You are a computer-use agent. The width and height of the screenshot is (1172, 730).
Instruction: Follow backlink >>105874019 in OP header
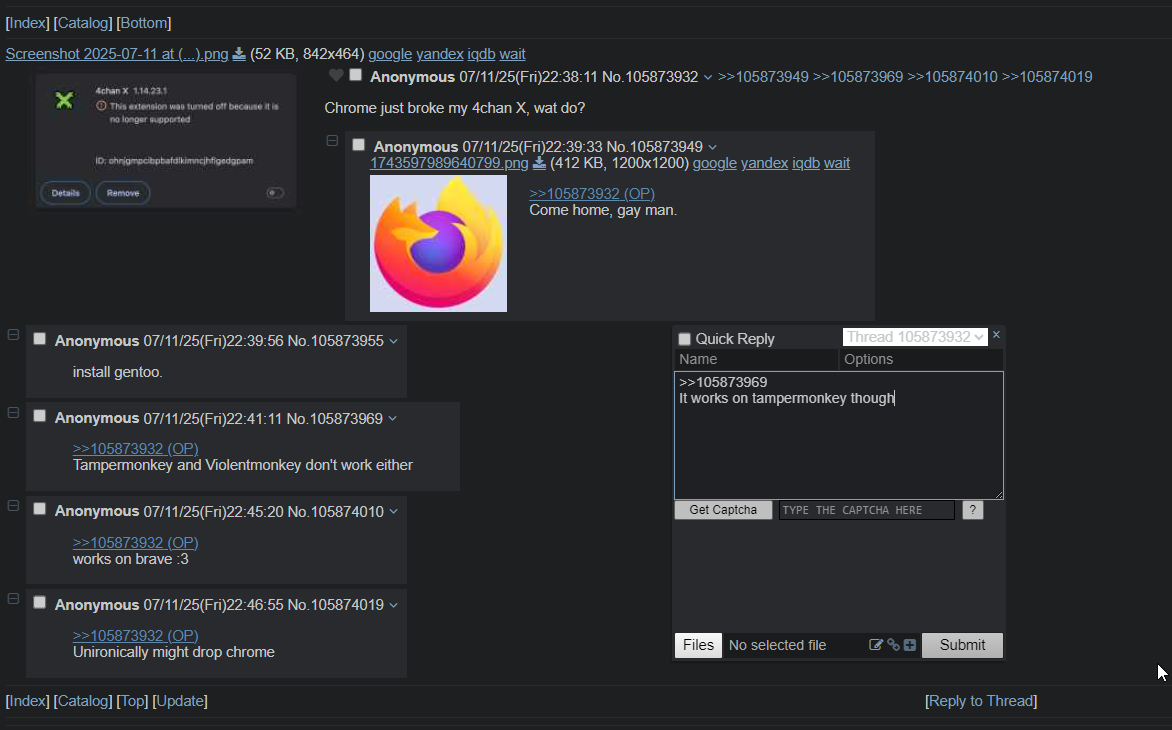(1047, 77)
